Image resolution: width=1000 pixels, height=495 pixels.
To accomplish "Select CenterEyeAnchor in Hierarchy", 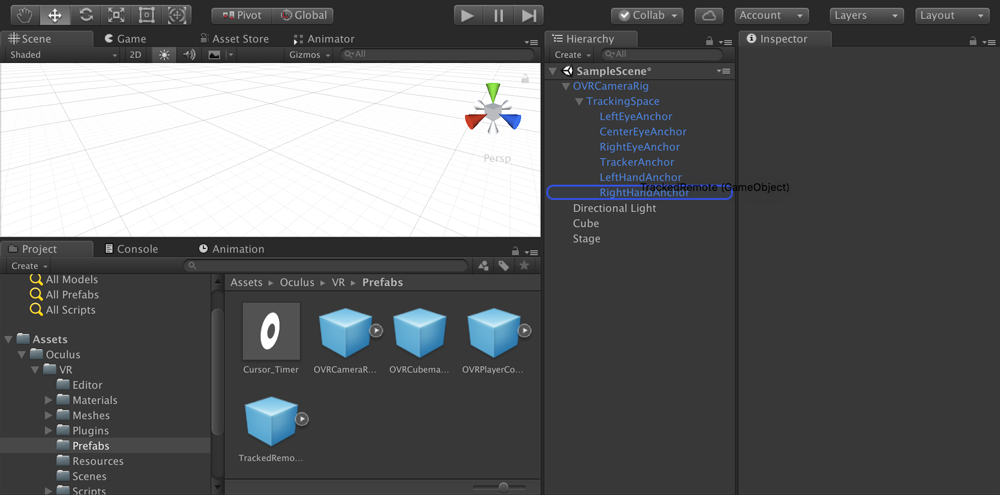I will coord(643,132).
